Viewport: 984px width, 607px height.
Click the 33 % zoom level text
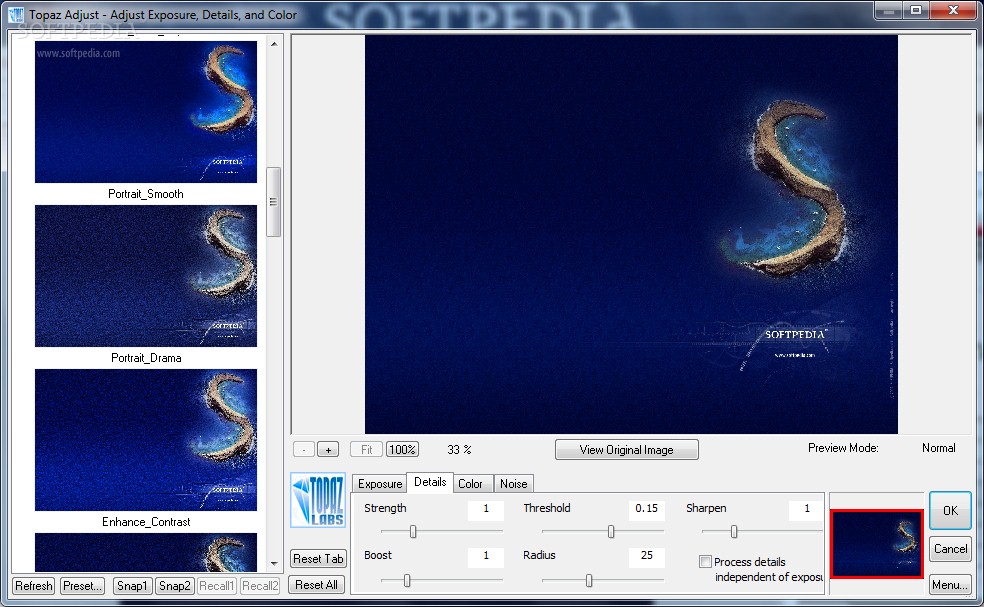tap(459, 449)
